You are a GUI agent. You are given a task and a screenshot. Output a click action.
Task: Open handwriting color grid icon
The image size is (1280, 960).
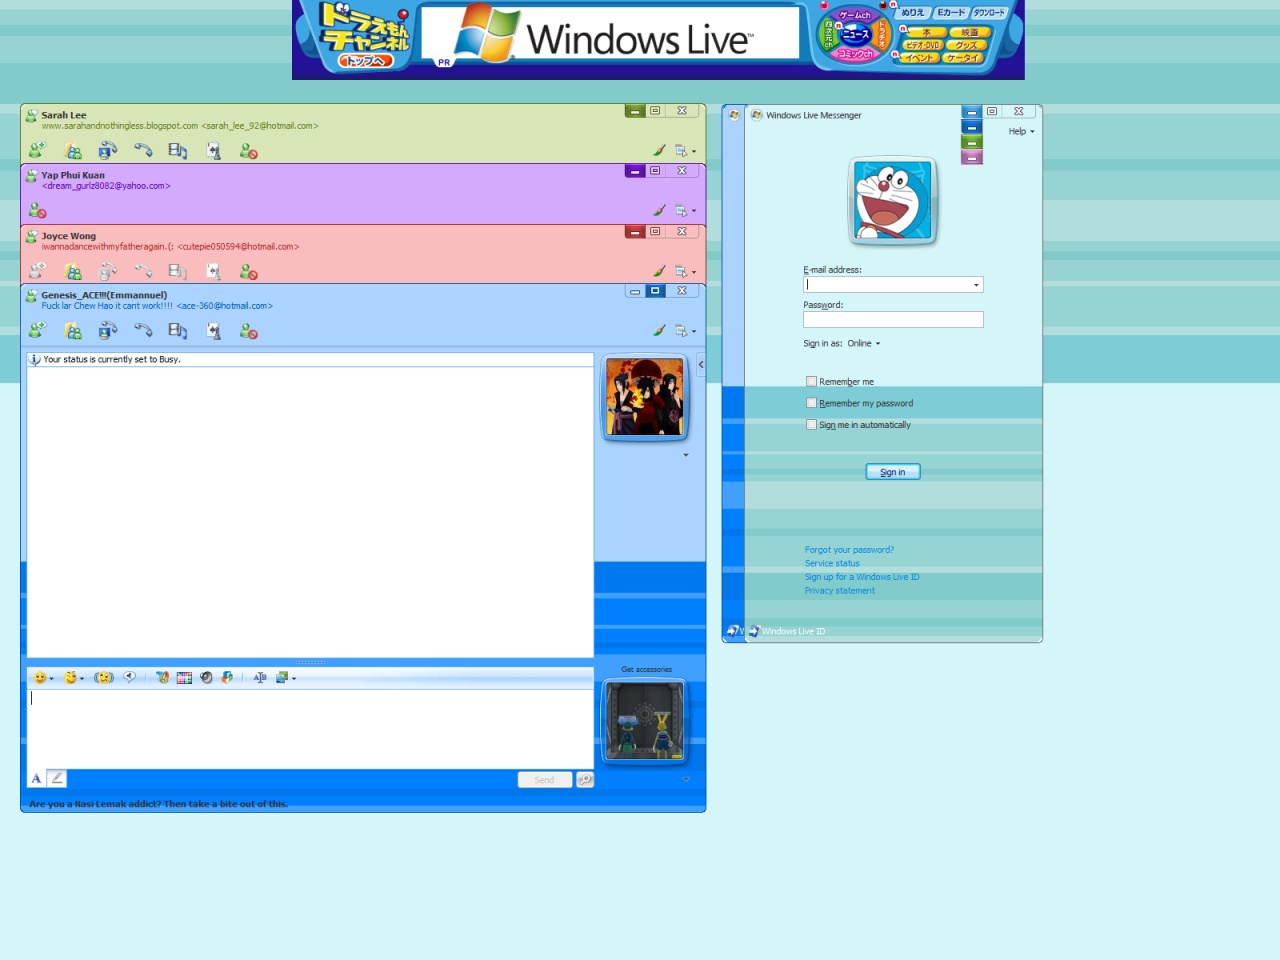(x=184, y=677)
